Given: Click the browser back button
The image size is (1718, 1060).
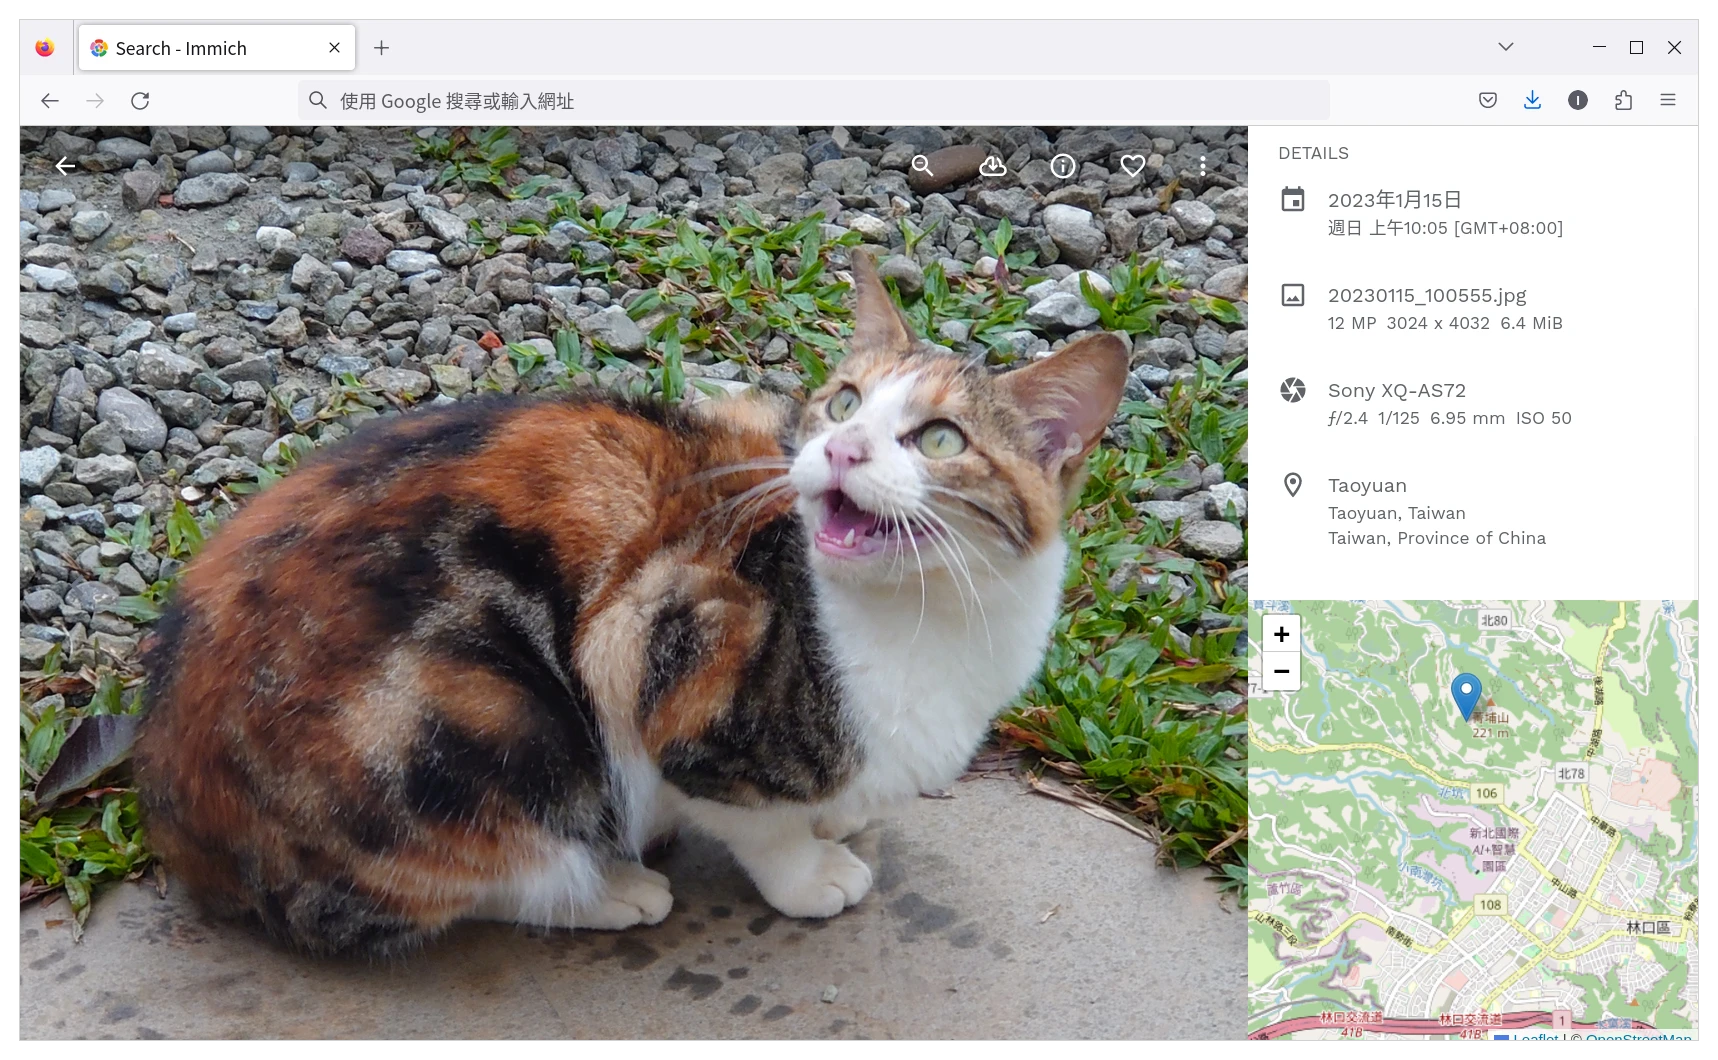Looking at the screenshot, I should [x=50, y=101].
